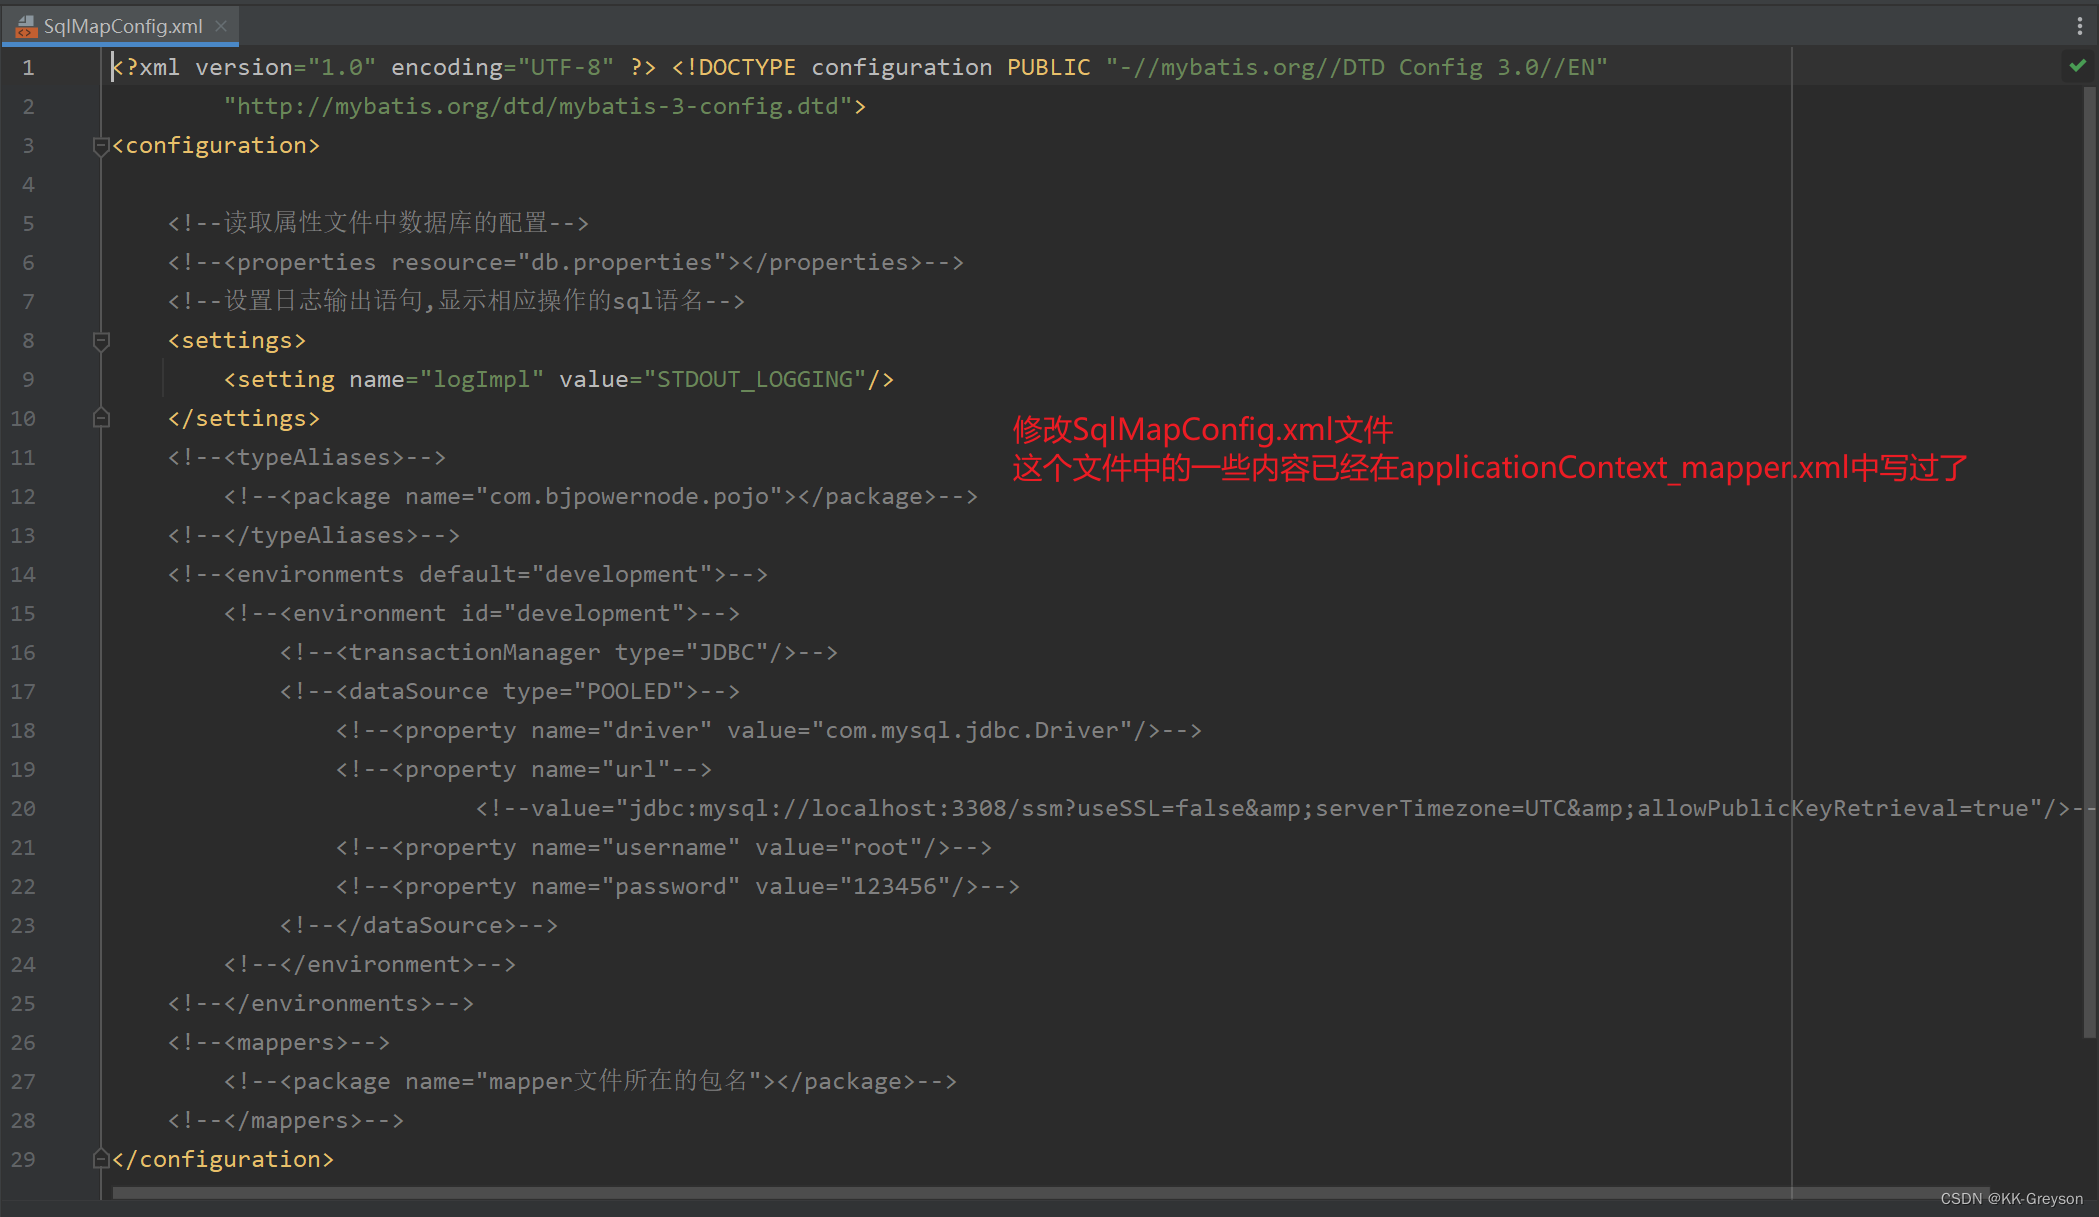Click line number 9 in gutter
The height and width of the screenshot is (1217, 2099).
pyautogui.click(x=28, y=380)
